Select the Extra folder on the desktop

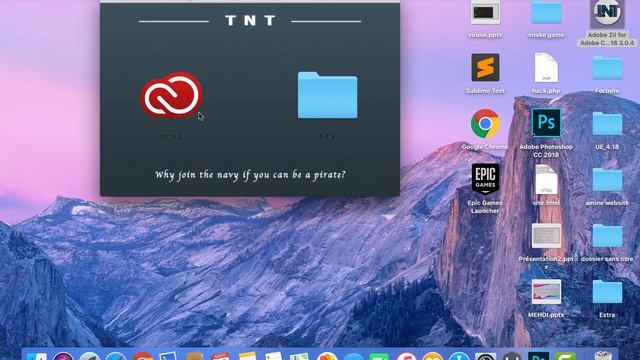click(x=607, y=292)
